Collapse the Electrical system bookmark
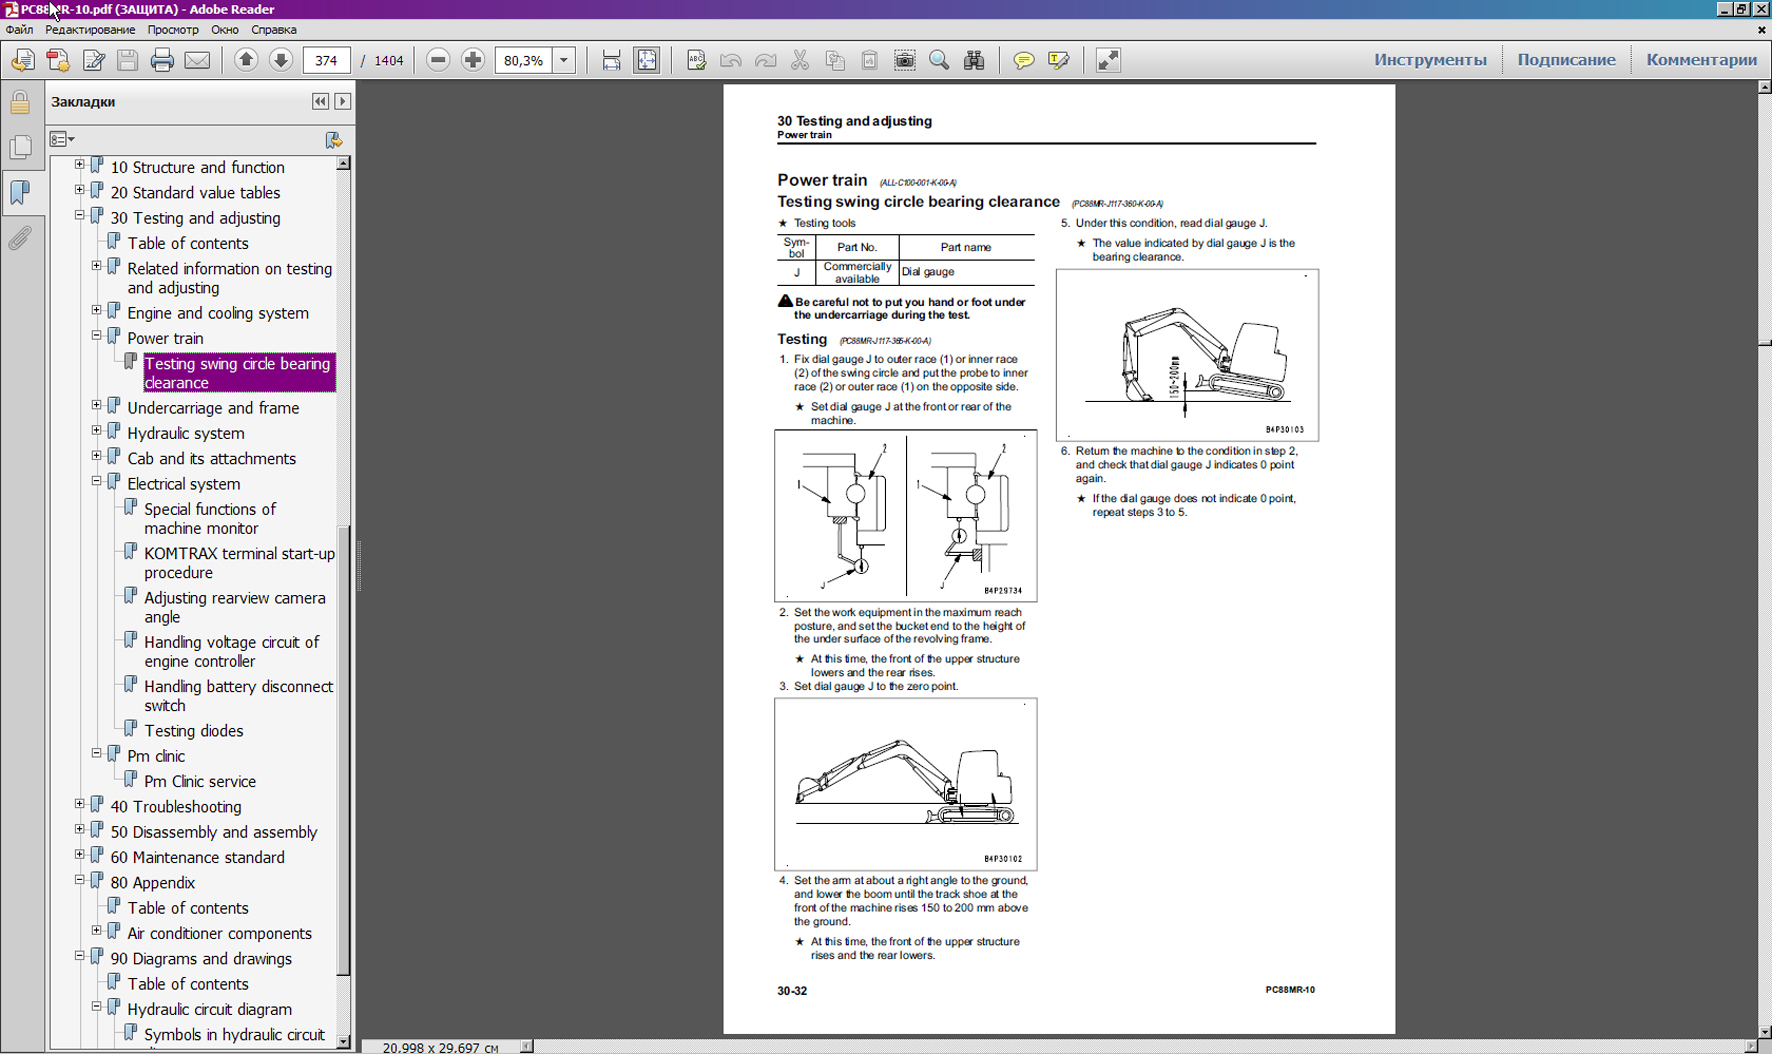 97,482
